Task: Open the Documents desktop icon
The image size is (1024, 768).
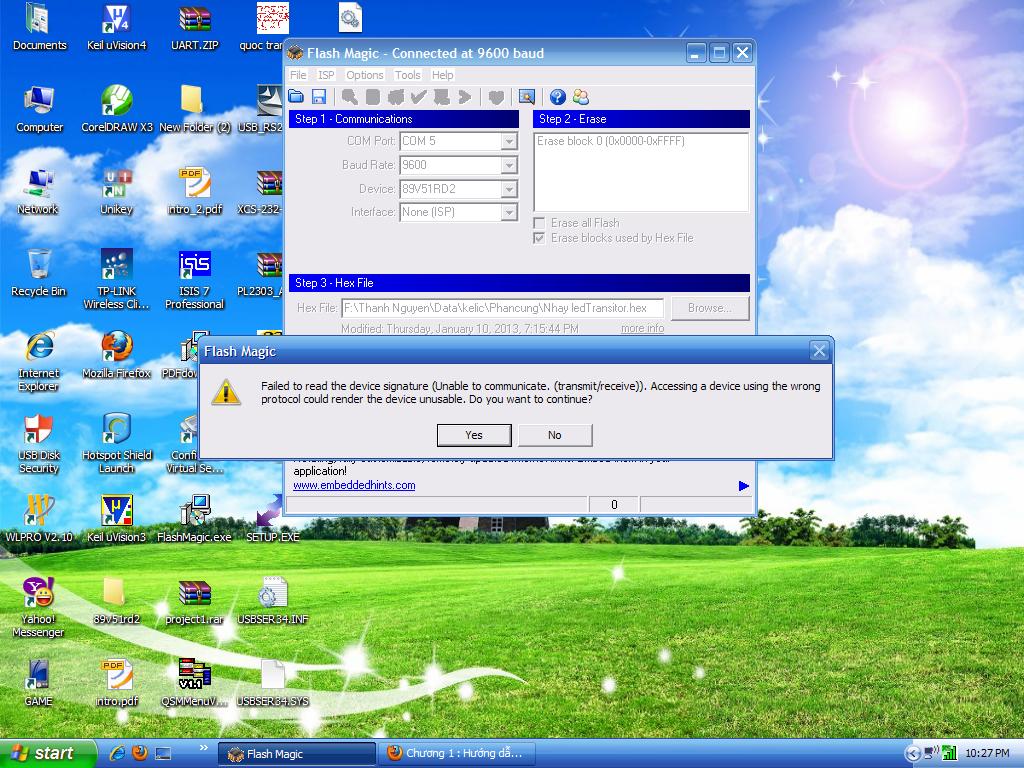Action: coord(39,27)
